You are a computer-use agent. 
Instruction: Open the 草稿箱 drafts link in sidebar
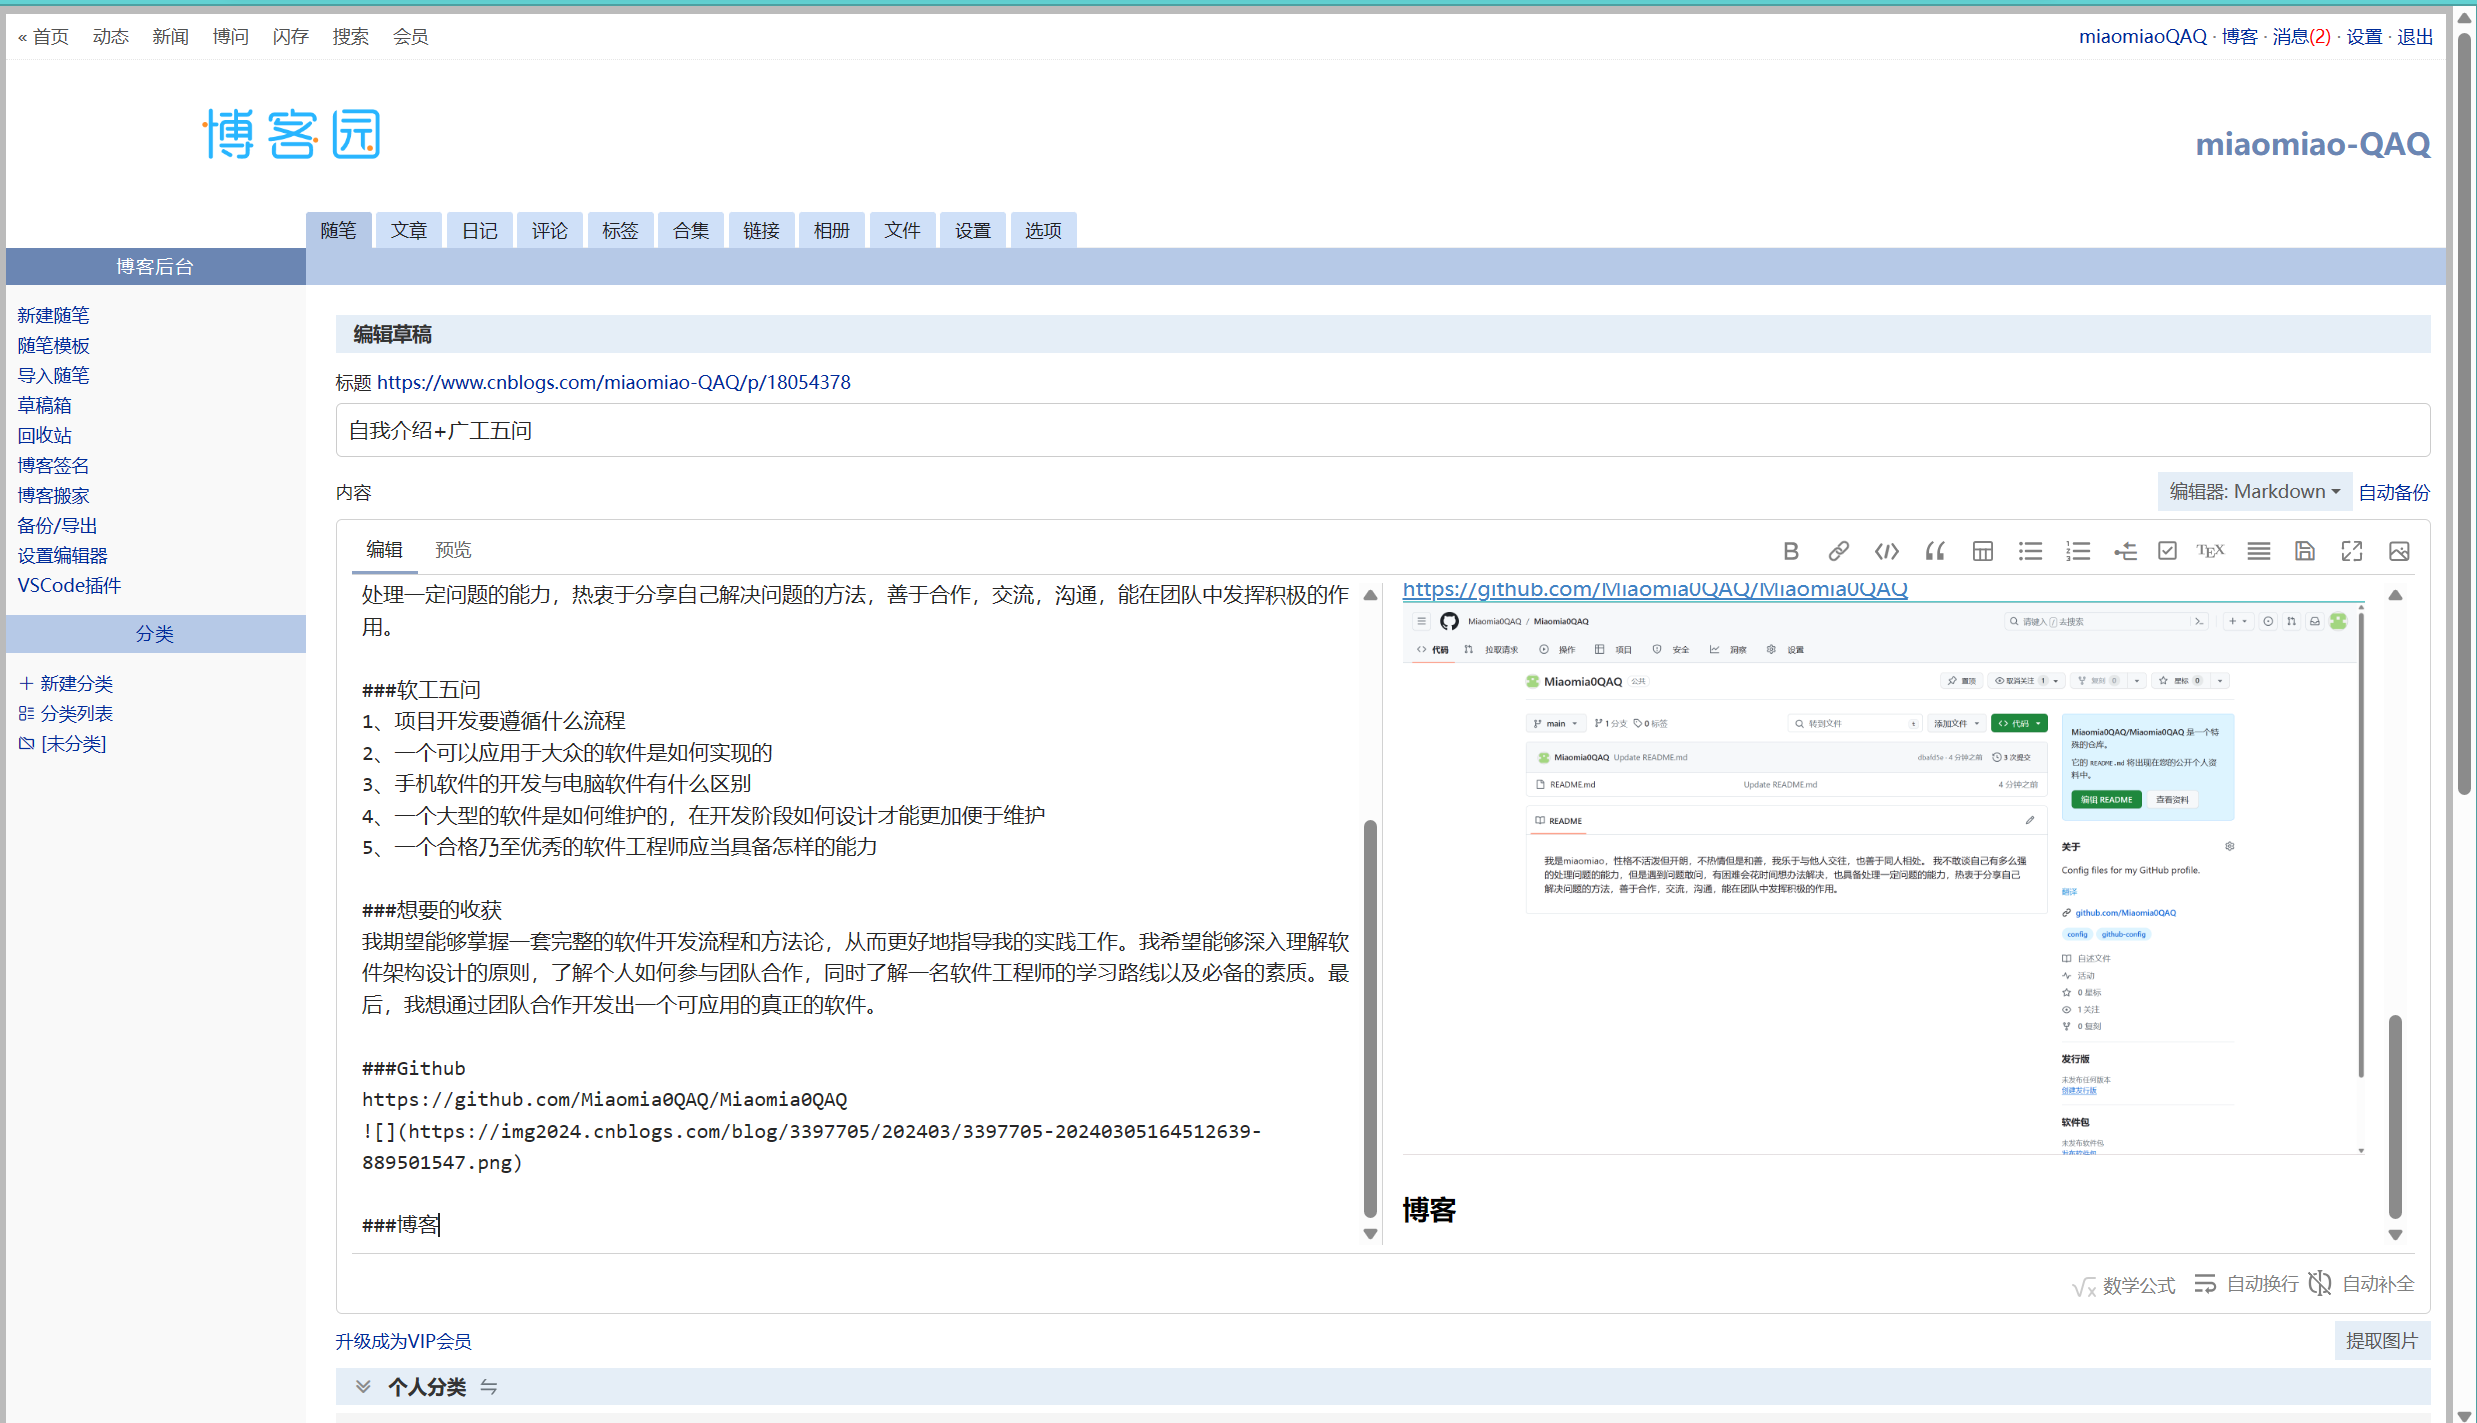[45, 405]
